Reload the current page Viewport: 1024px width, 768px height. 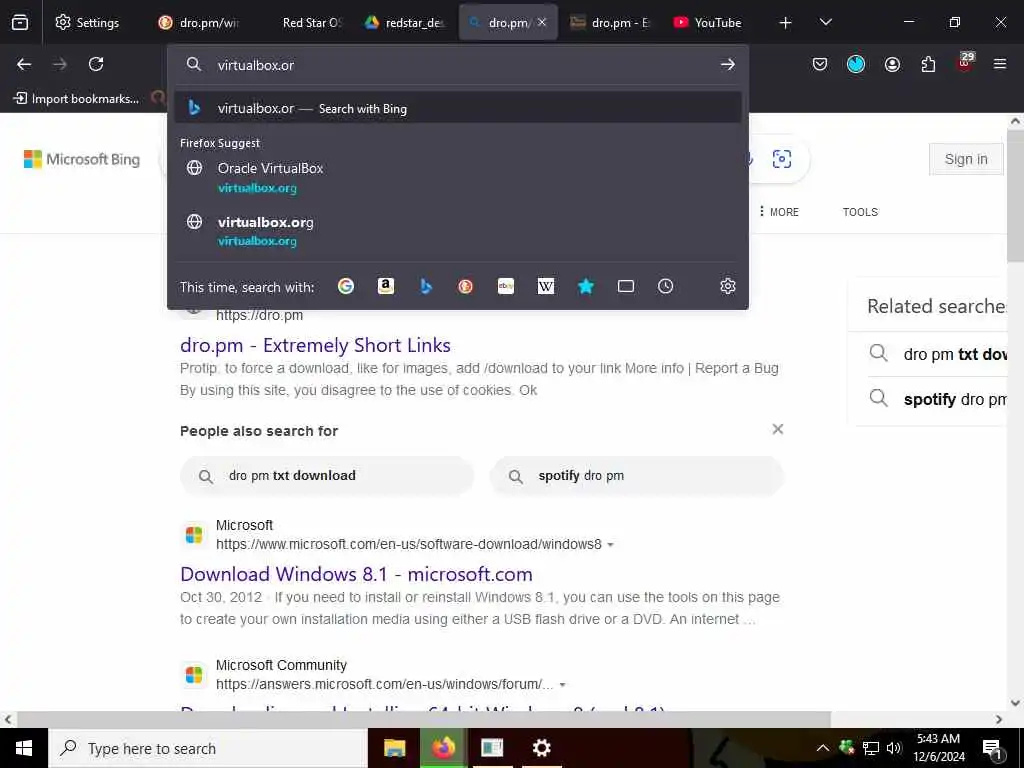click(96, 64)
